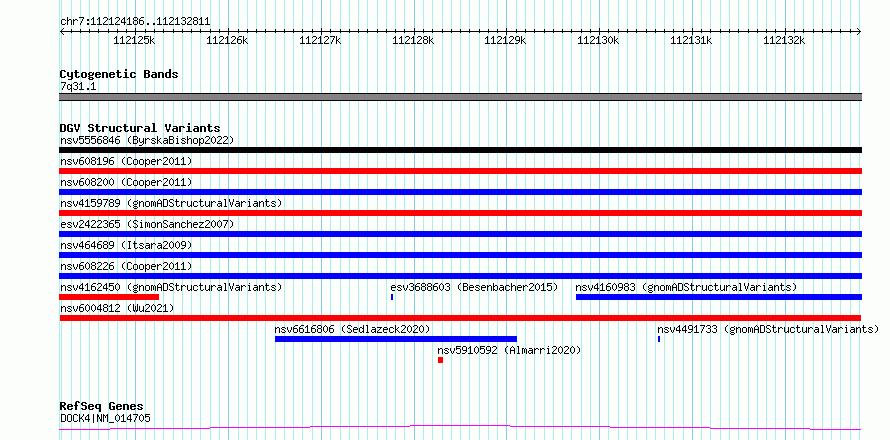890x440 pixels.
Task: Click the 7q31.1 band label
Action: (x=77, y=87)
